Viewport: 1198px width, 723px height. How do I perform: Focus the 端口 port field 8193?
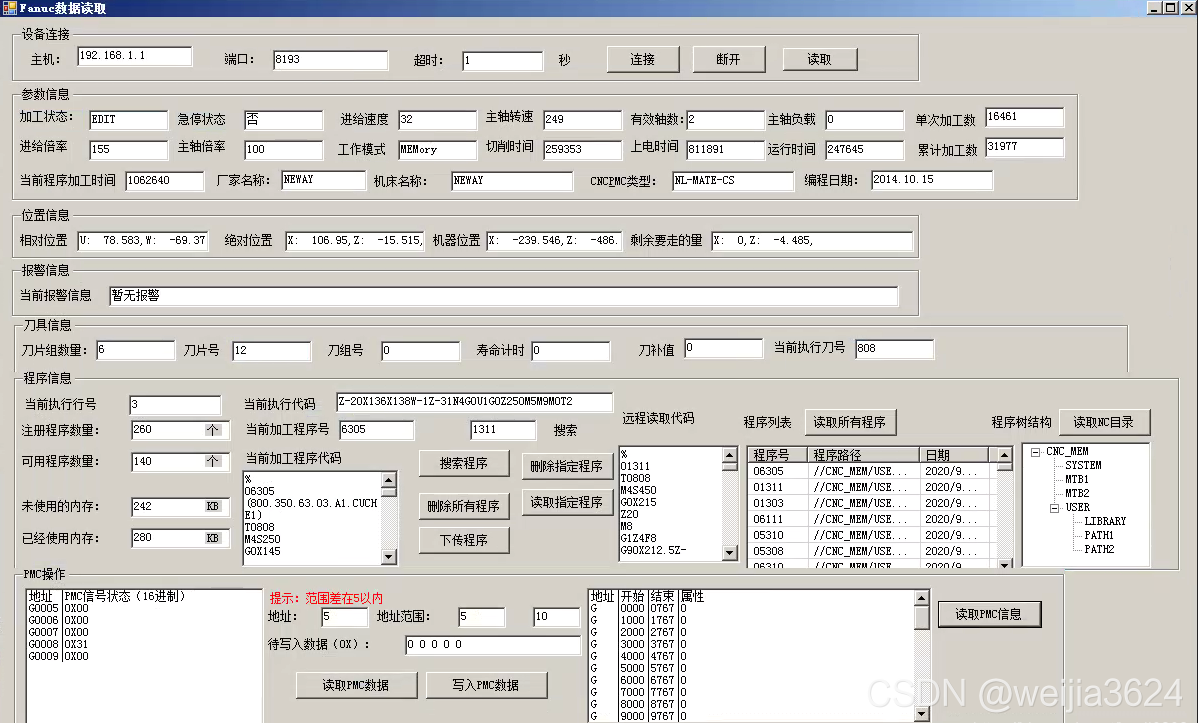(x=330, y=60)
